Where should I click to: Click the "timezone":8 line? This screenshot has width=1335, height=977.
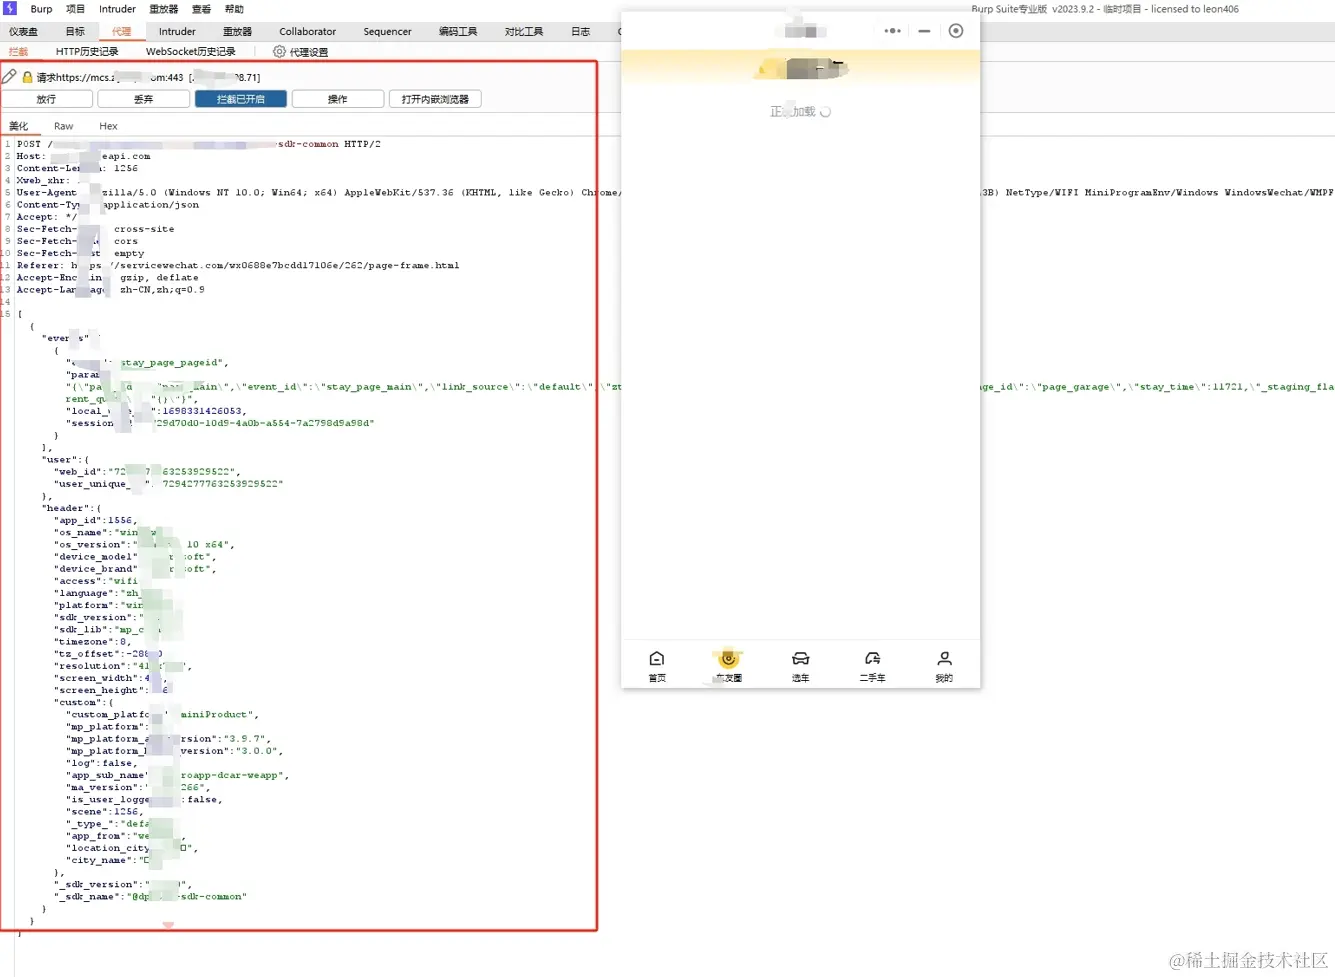coord(92,642)
